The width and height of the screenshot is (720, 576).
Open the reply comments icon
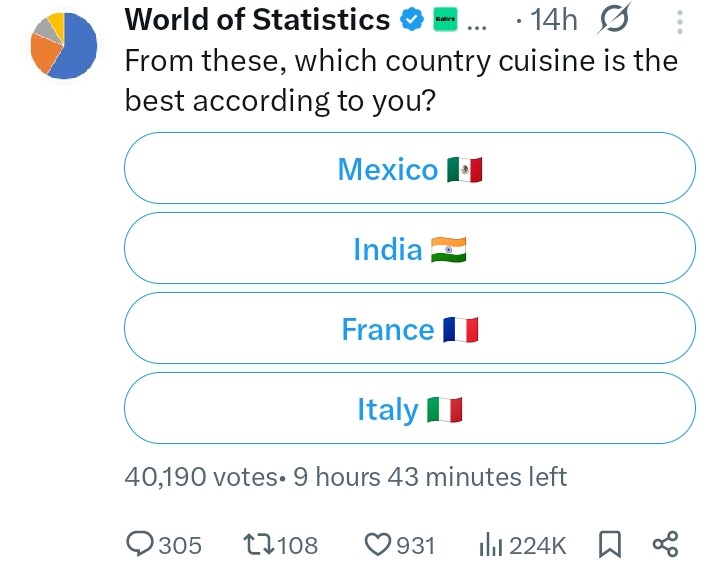140,544
